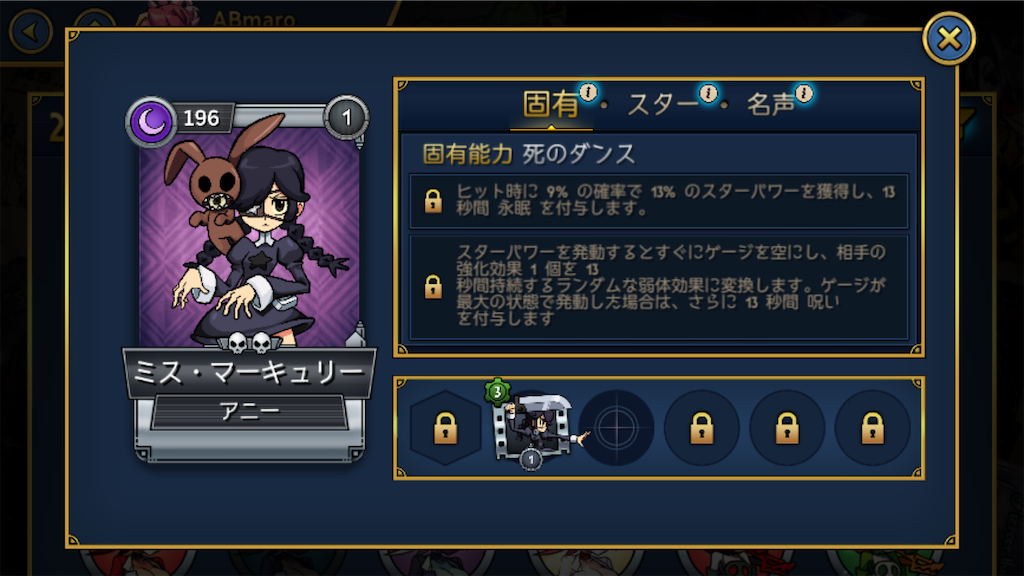Tap the first locked circular slot
This screenshot has width=1024, height=576.
(701, 428)
